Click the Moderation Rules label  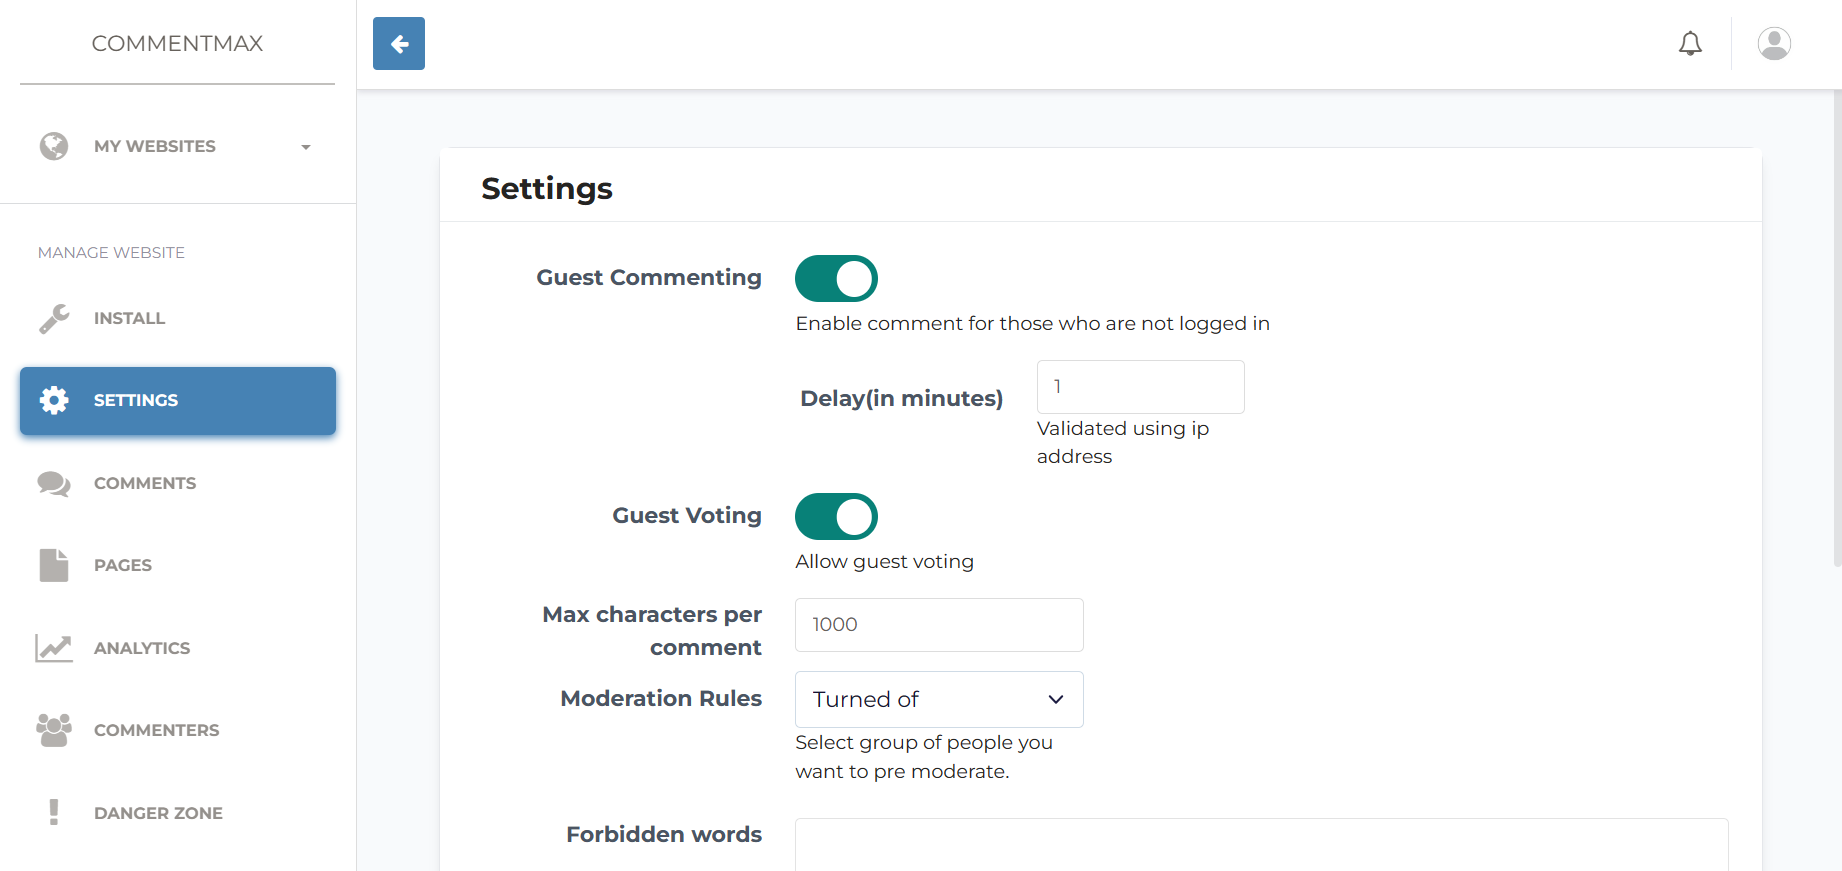click(661, 698)
